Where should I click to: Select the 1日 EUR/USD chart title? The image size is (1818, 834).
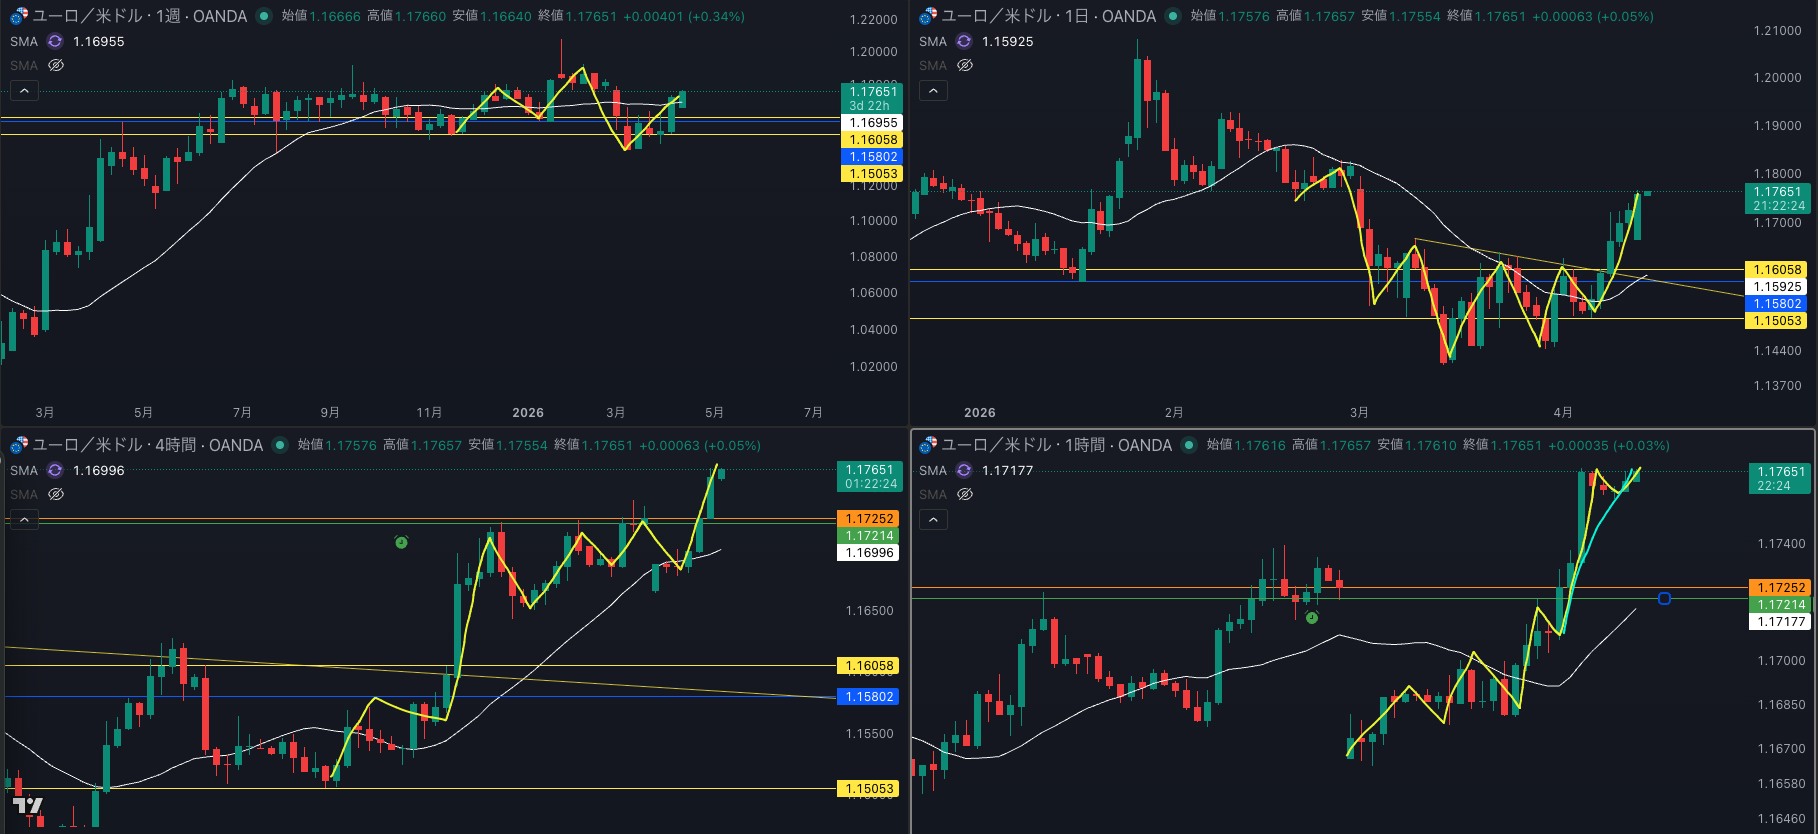[x=1048, y=16]
